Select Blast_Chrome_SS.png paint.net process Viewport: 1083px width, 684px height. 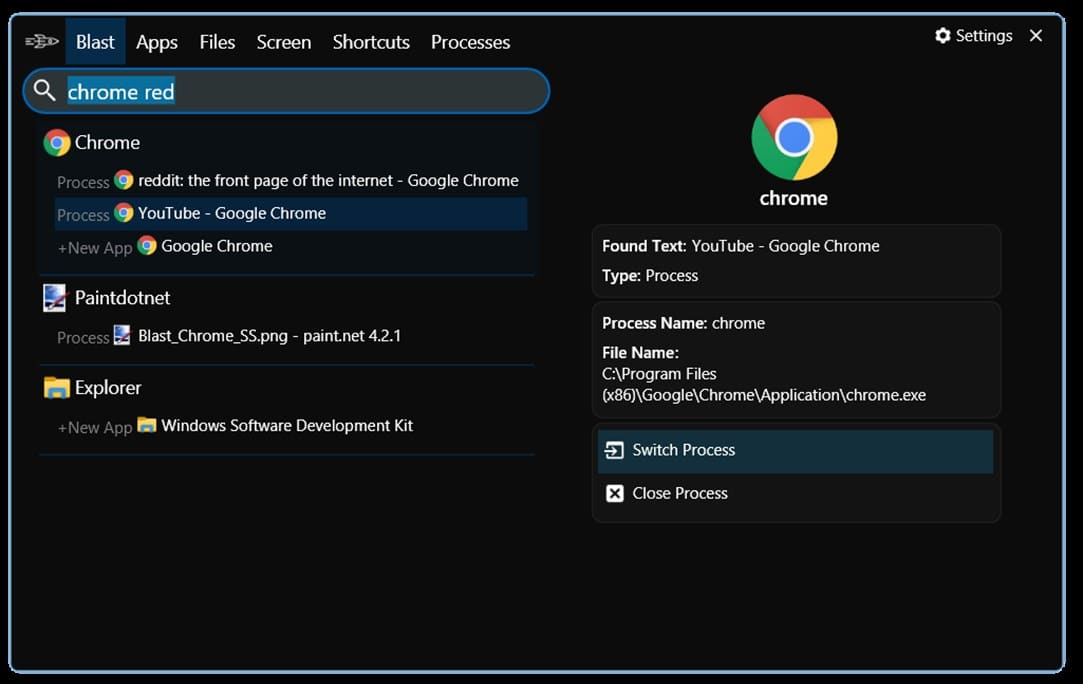(290, 336)
